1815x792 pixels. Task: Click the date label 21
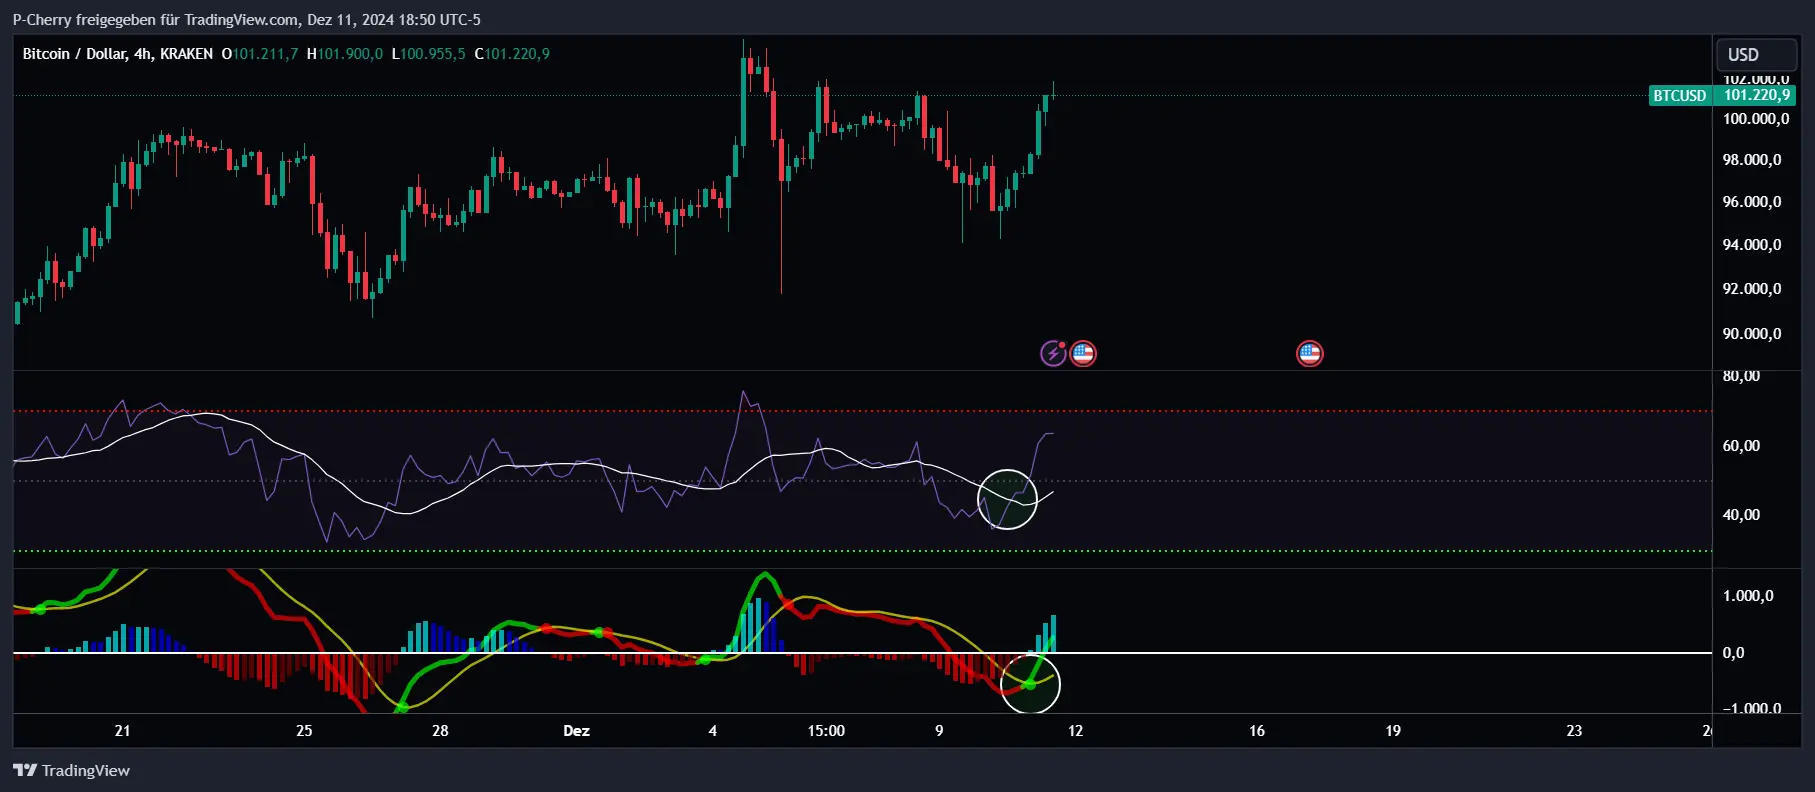(122, 731)
